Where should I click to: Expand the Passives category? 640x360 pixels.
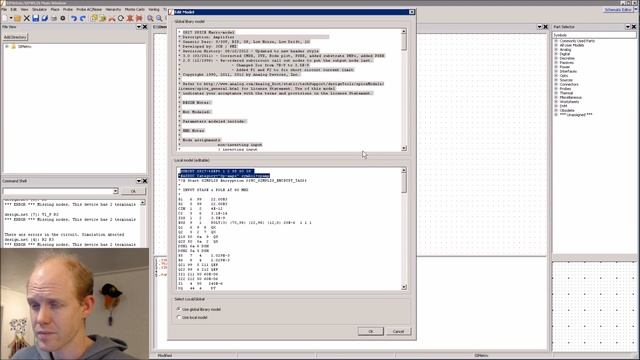(556, 63)
